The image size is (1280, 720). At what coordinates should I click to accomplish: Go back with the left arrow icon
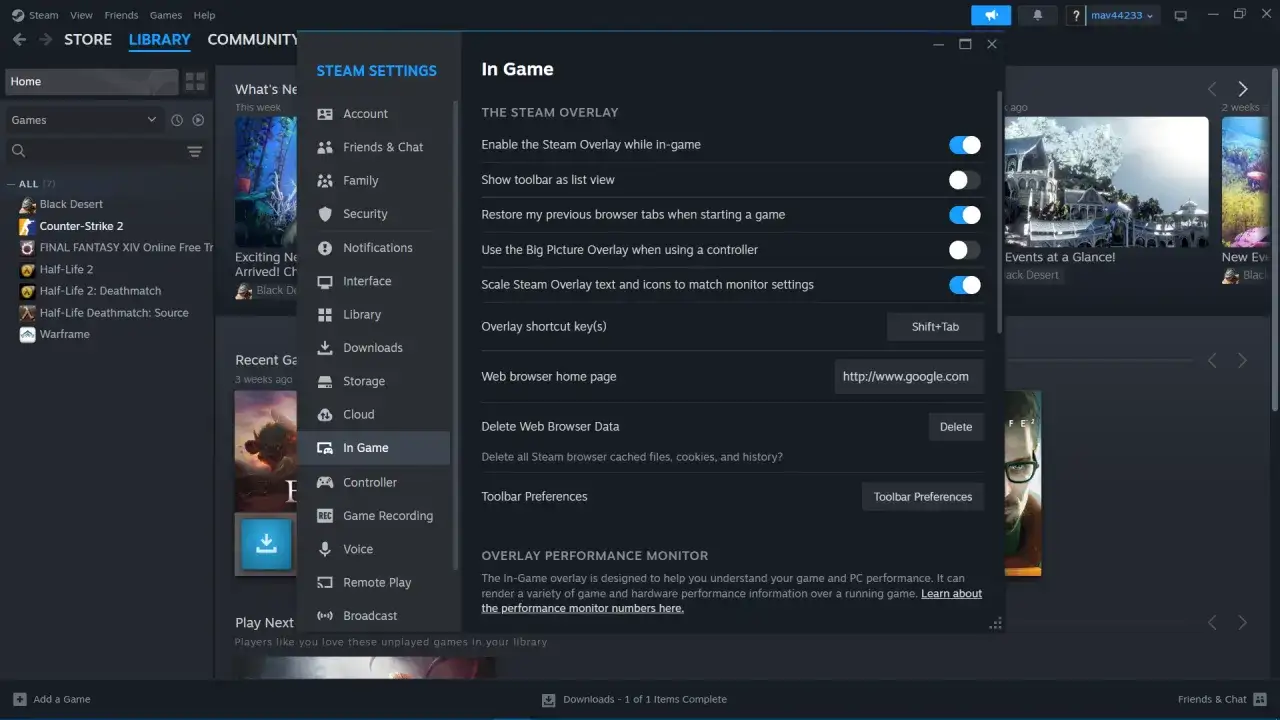click(x=19, y=39)
